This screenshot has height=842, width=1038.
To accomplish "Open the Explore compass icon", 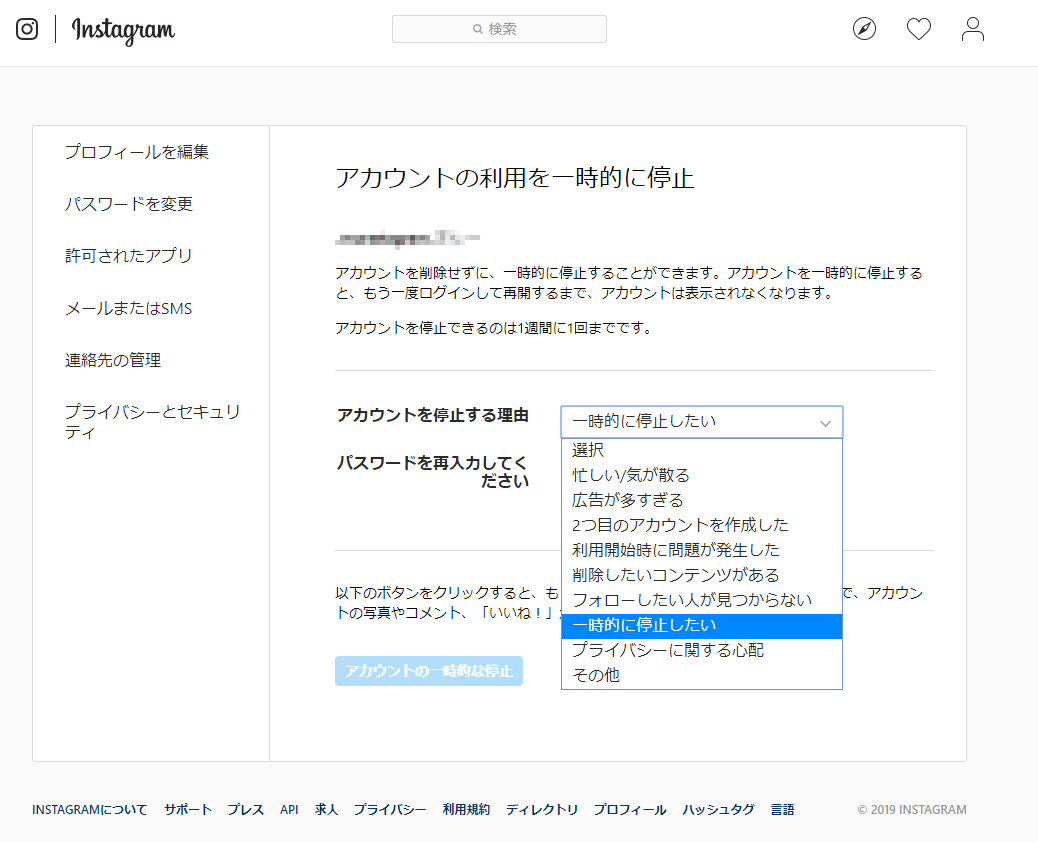I will point(864,29).
